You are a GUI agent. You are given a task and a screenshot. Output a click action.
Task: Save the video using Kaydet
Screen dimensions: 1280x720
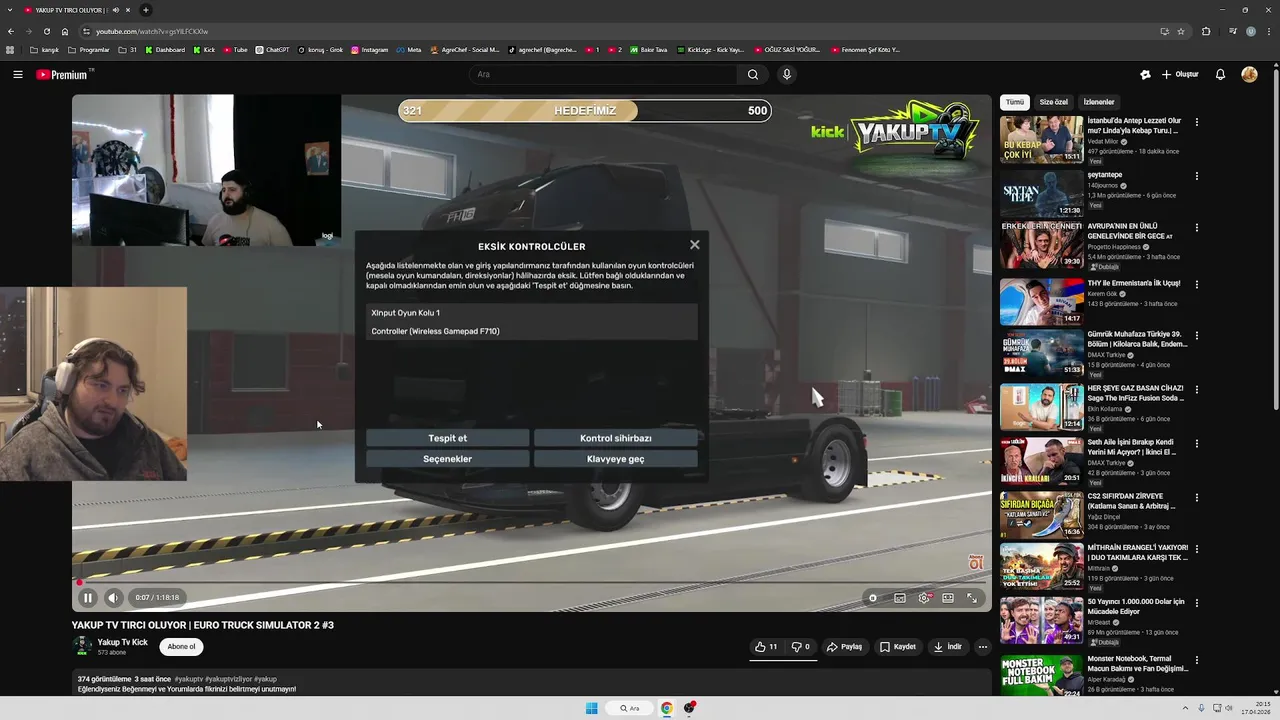898,647
